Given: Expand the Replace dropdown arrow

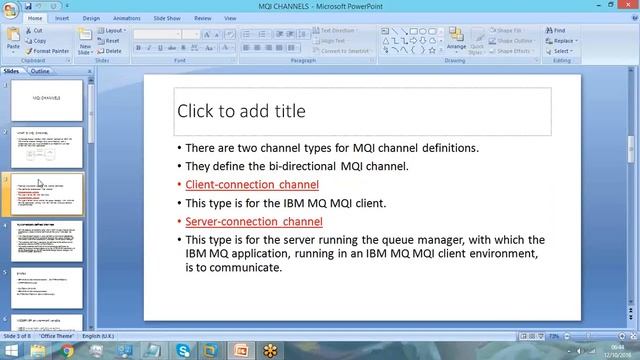Looking at the screenshot, I should point(576,41).
